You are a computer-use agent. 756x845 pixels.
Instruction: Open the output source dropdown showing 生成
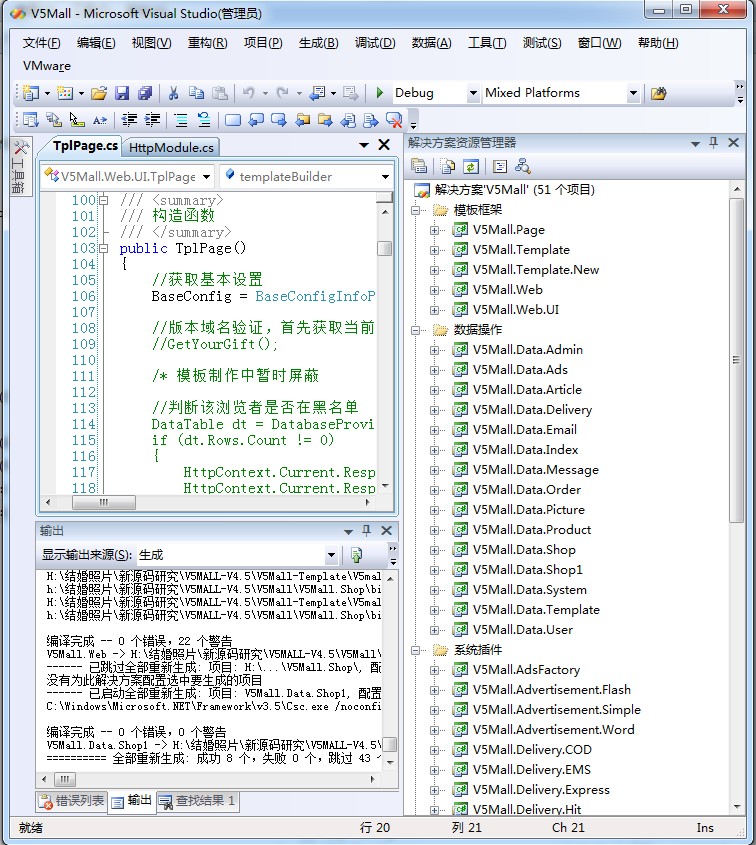tap(331, 555)
